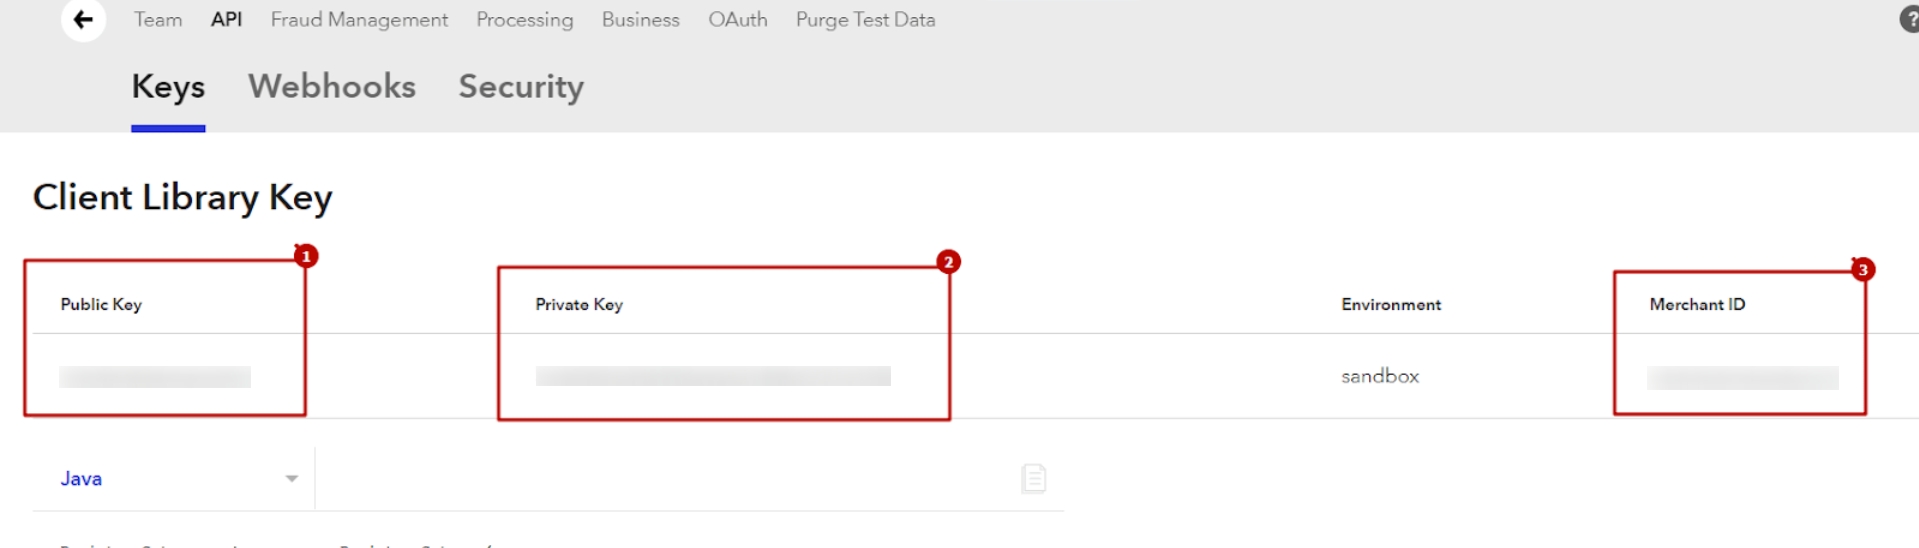The width and height of the screenshot is (1919, 548).
Task: Click the copy snippet document icon
Action: pyautogui.click(x=1033, y=478)
